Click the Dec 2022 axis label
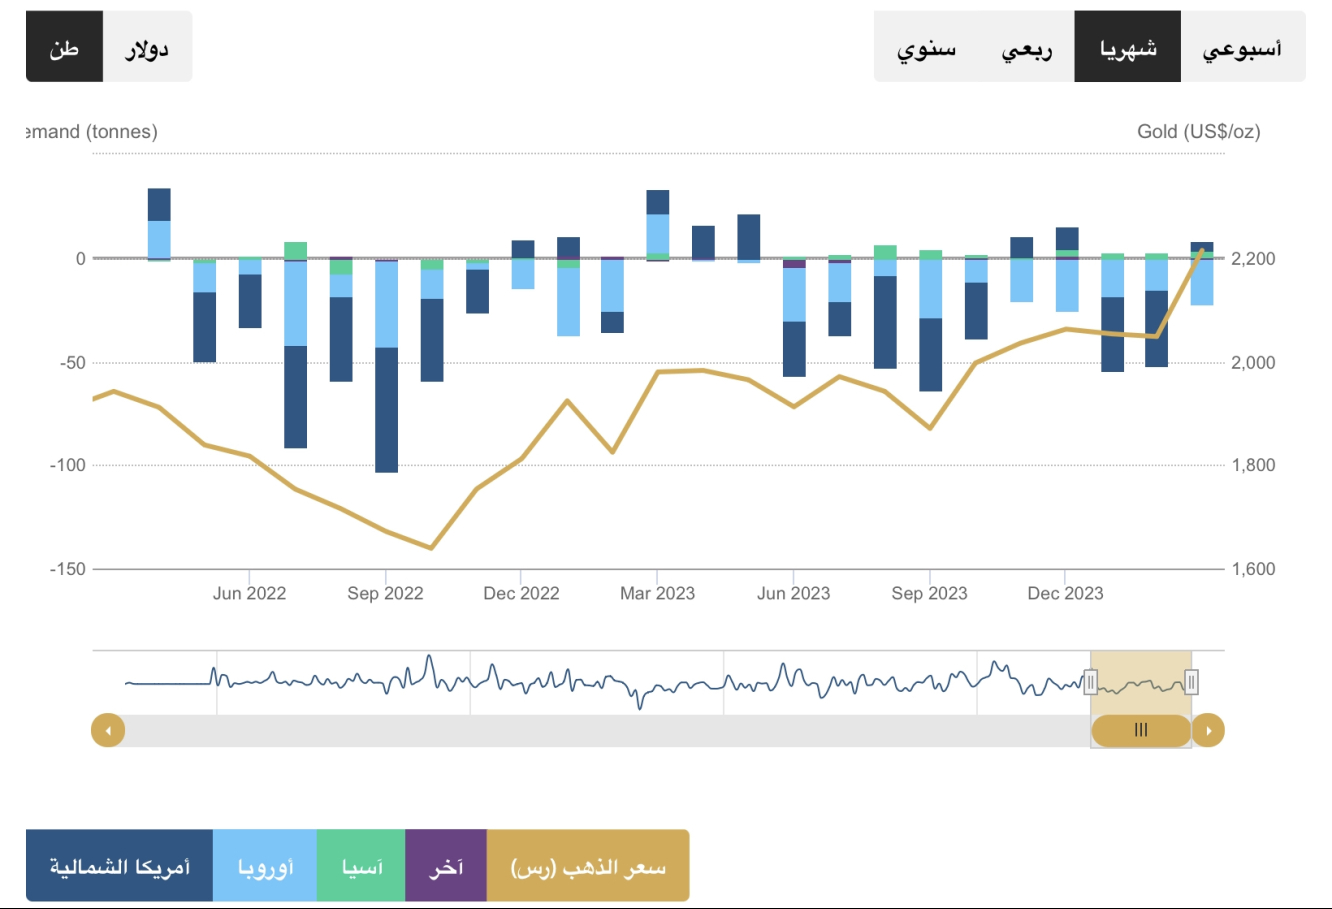 click(521, 593)
